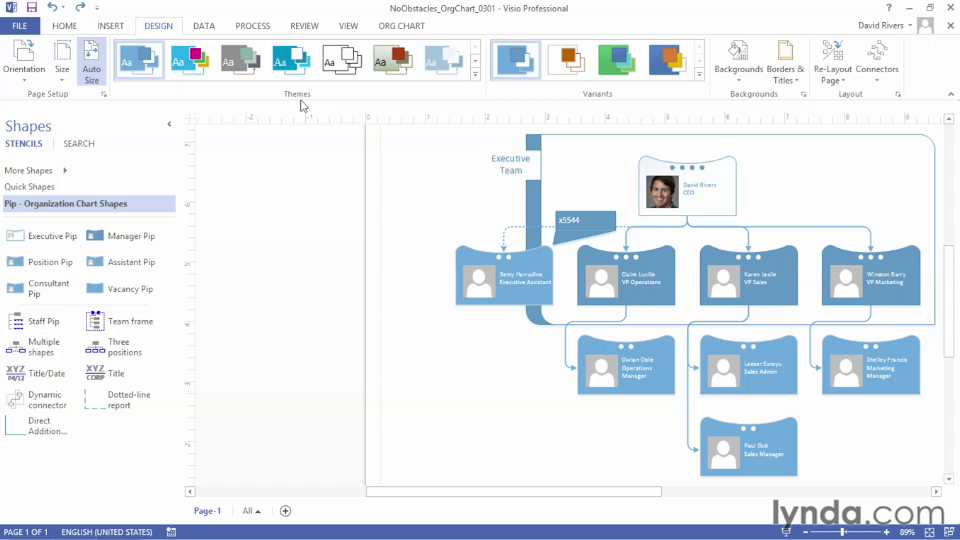Select the Manager Pip shape

pyautogui.click(x=121, y=236)
